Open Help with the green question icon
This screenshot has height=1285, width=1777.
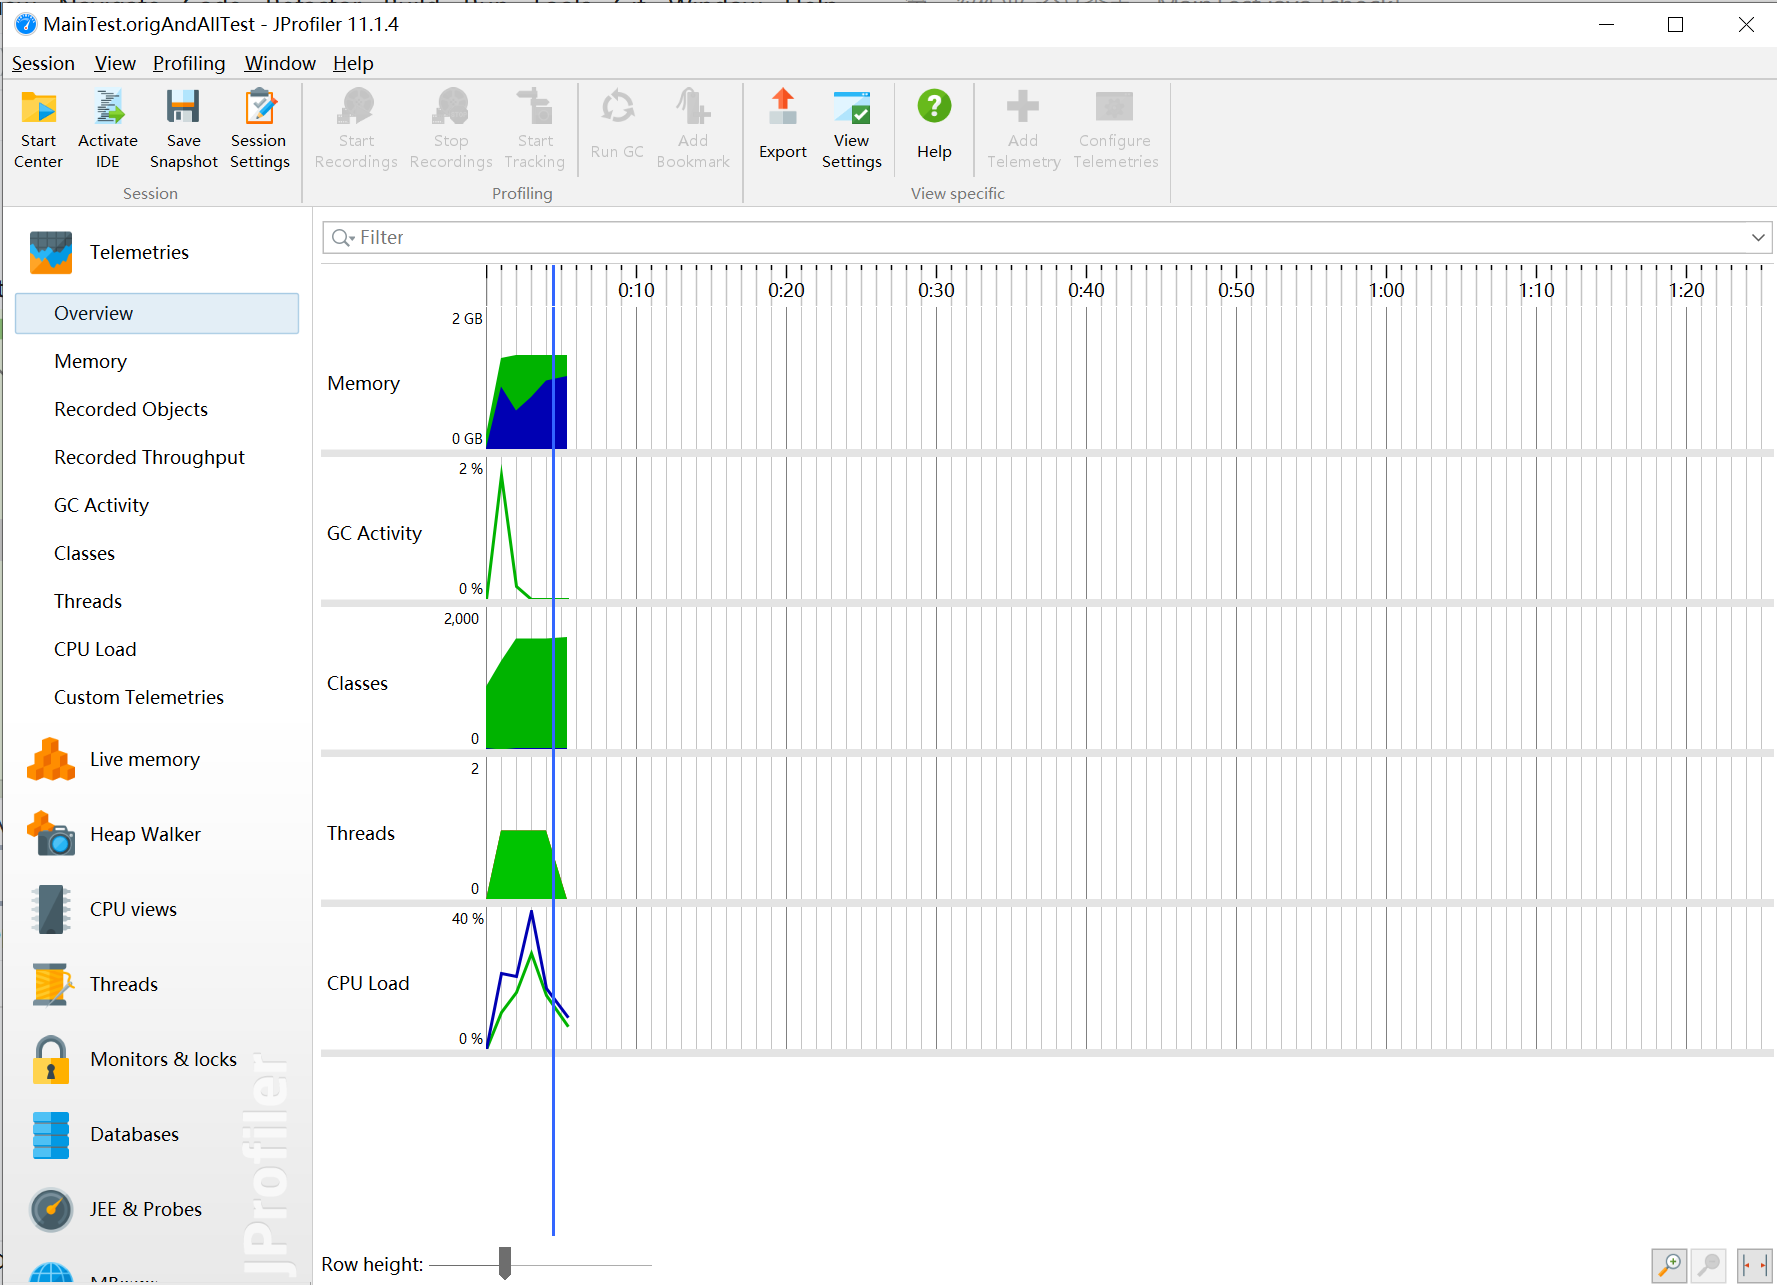click(x=935, y=125)
